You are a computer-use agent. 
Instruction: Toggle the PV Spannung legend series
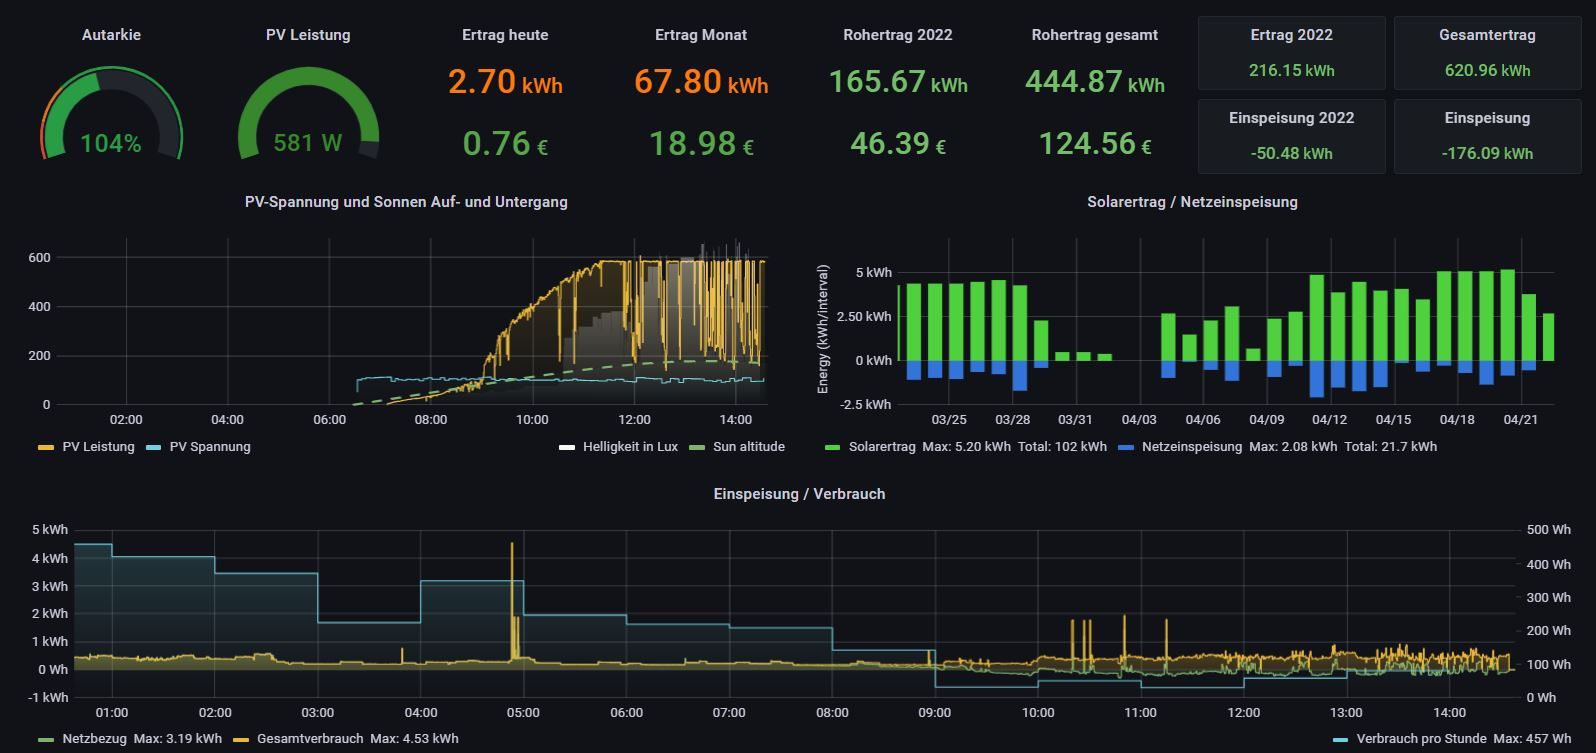click(210, 447)
